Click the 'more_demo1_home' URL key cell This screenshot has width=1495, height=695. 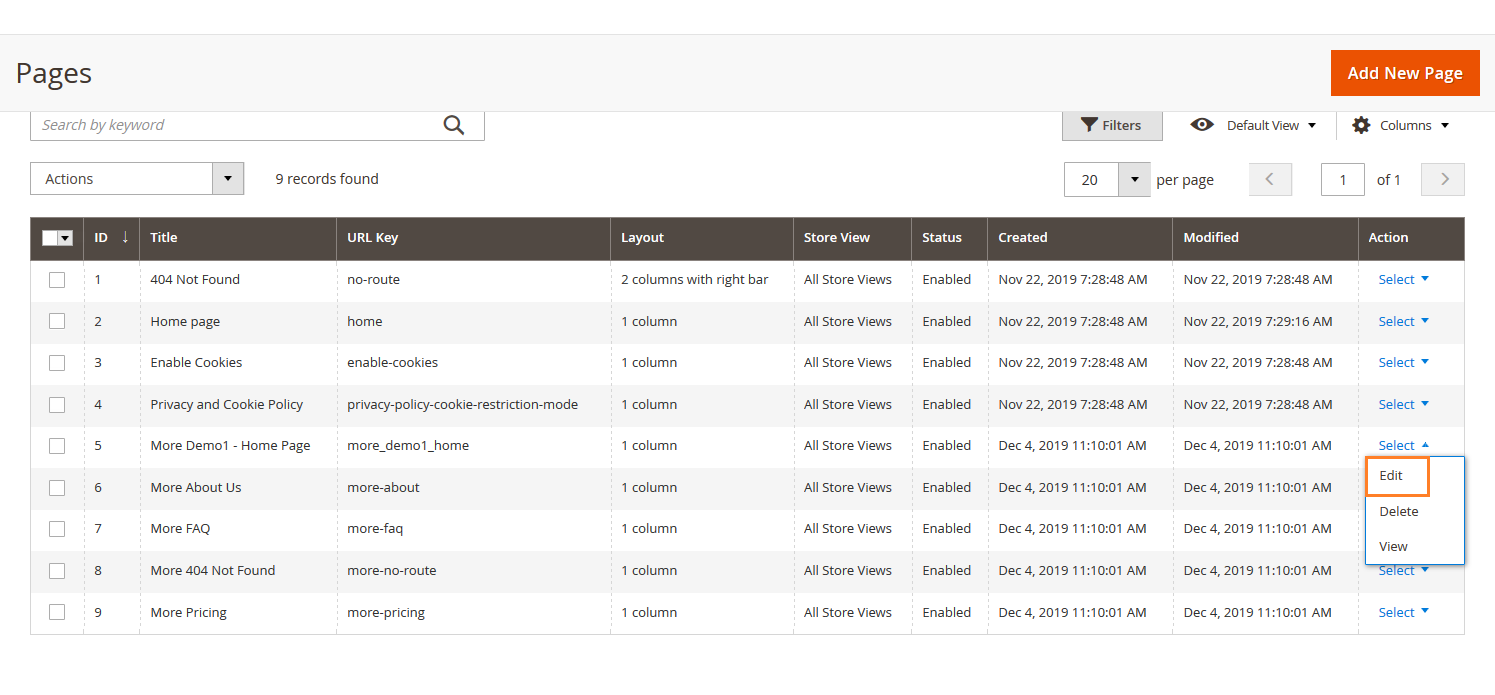[408, 446]
